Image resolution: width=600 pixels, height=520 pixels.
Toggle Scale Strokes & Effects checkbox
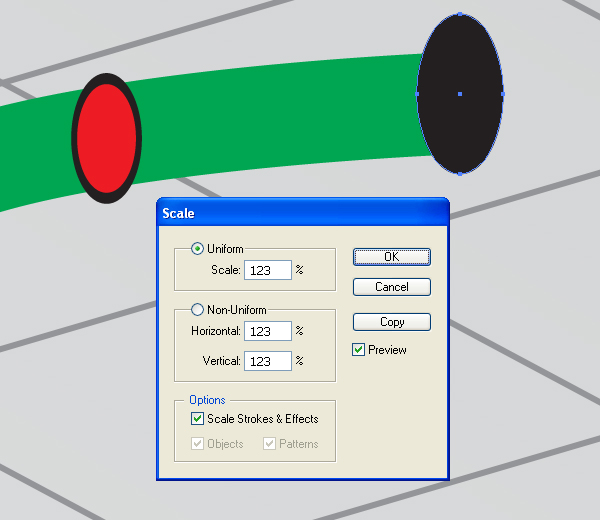[x=197, y=419]
